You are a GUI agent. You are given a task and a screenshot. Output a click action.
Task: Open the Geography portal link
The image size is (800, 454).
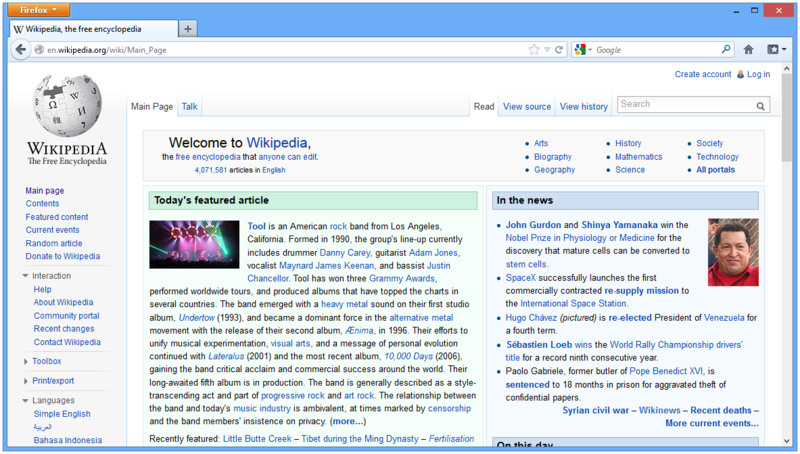pos(554,170)
